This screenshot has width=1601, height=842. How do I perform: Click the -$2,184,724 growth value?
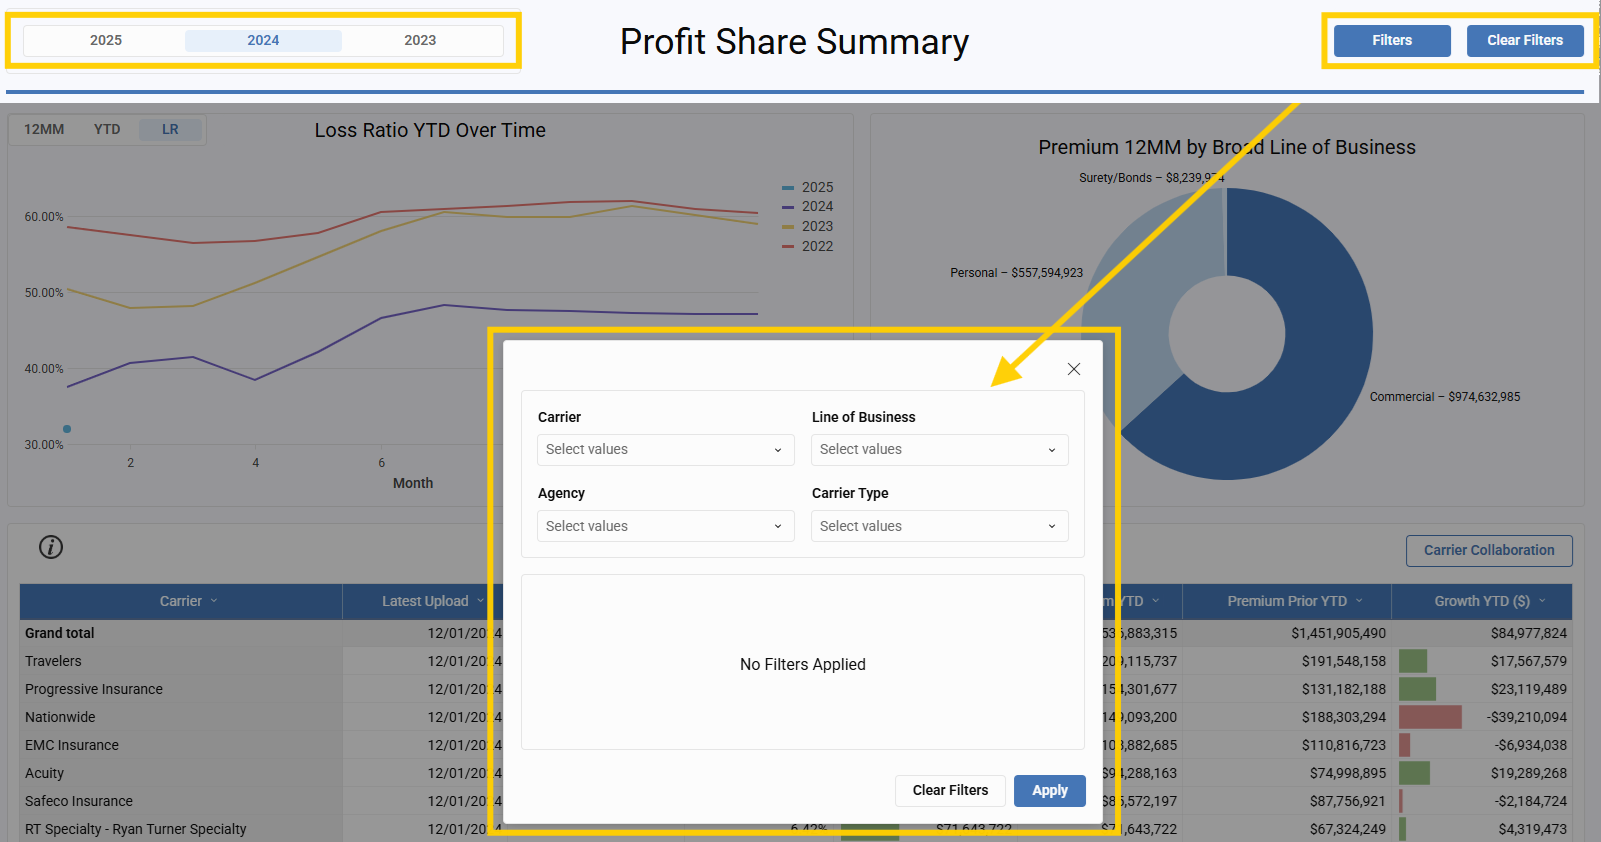[1531, 801]
